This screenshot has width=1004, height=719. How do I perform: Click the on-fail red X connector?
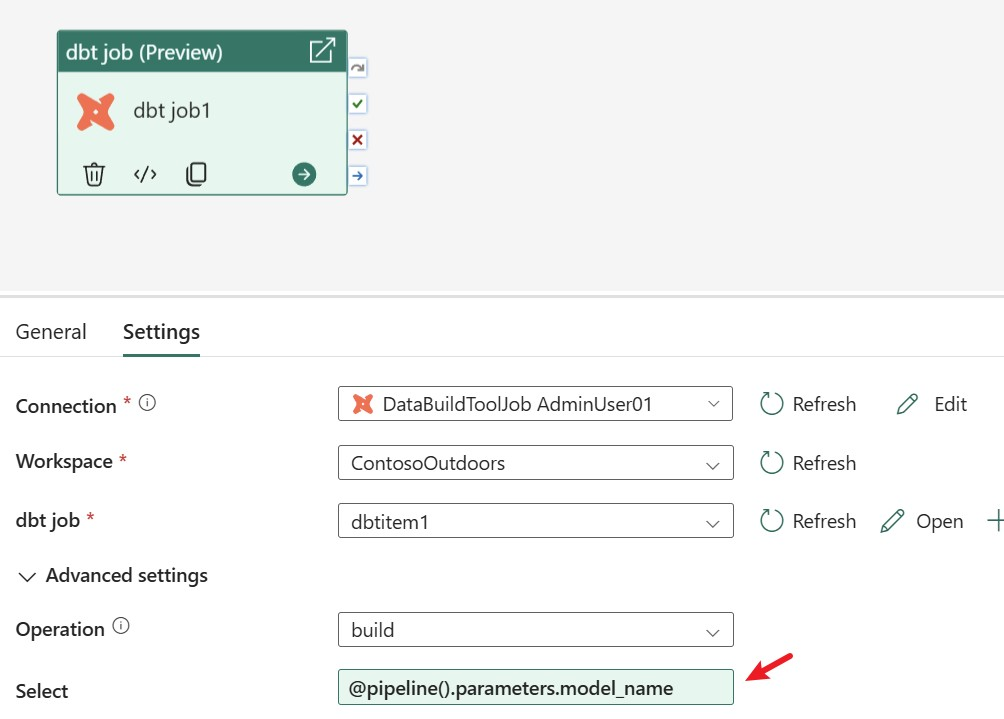pos(358,140)
